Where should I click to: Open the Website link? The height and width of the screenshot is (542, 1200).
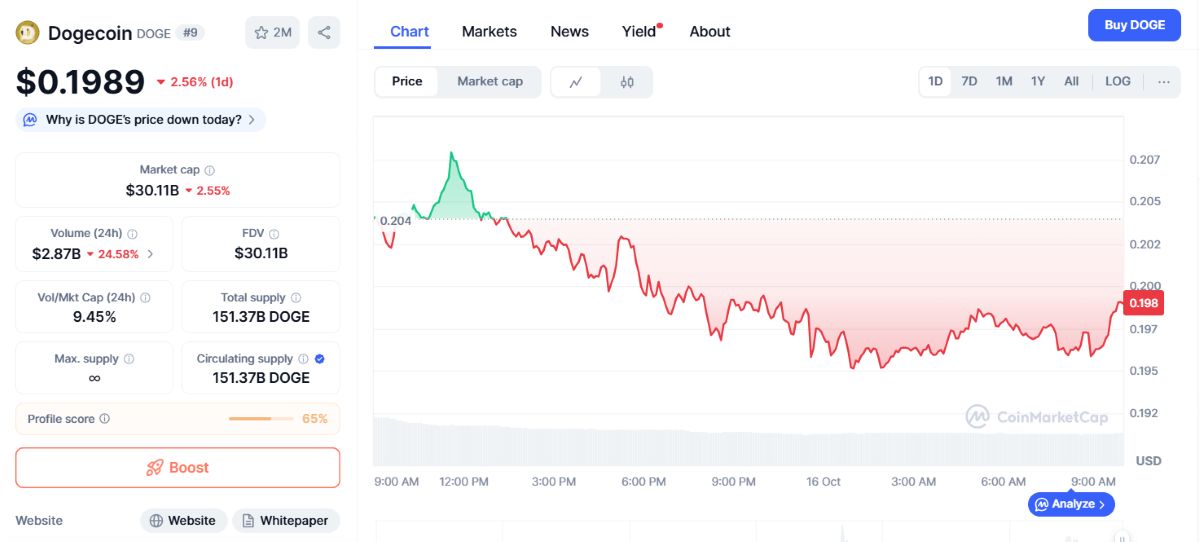click(182, 521)
